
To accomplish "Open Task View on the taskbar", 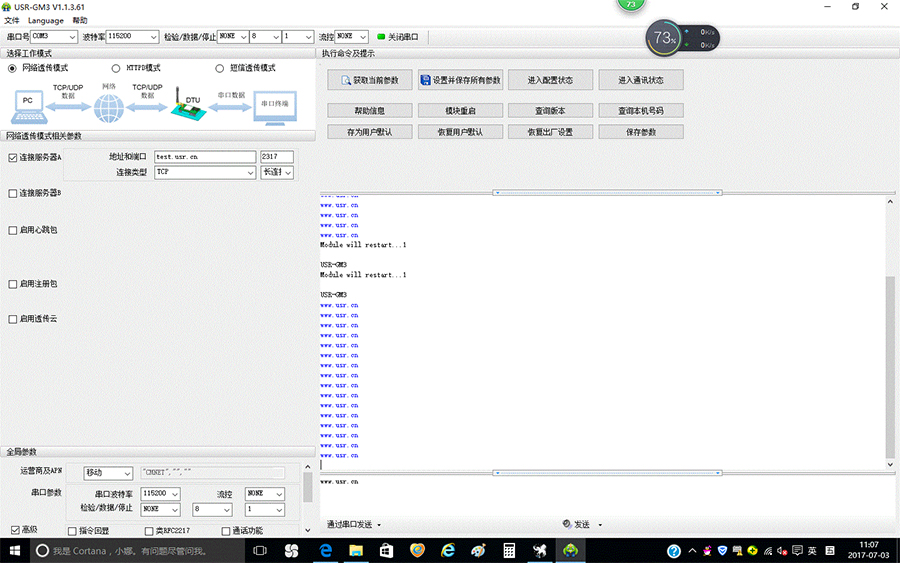I will [259, 550].
